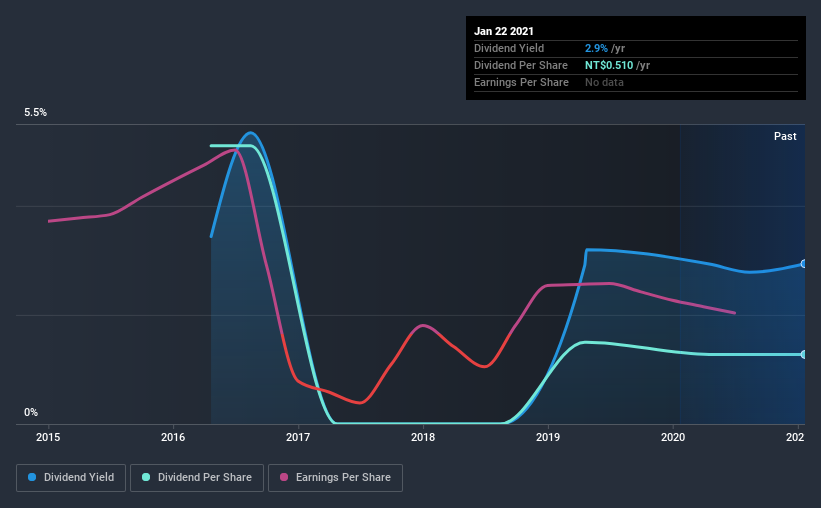Click the 2016 x-axis label
The height and width of the screenshot is (508, 821).
pyautogui.click(x=173, y=437)
